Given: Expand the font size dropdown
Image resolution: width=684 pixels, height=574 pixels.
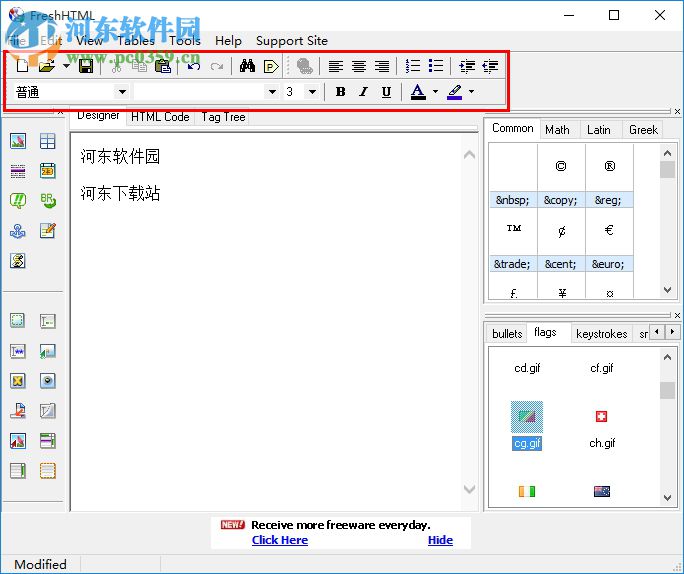Looking at the screenshot, I should [x=312, y=92].
